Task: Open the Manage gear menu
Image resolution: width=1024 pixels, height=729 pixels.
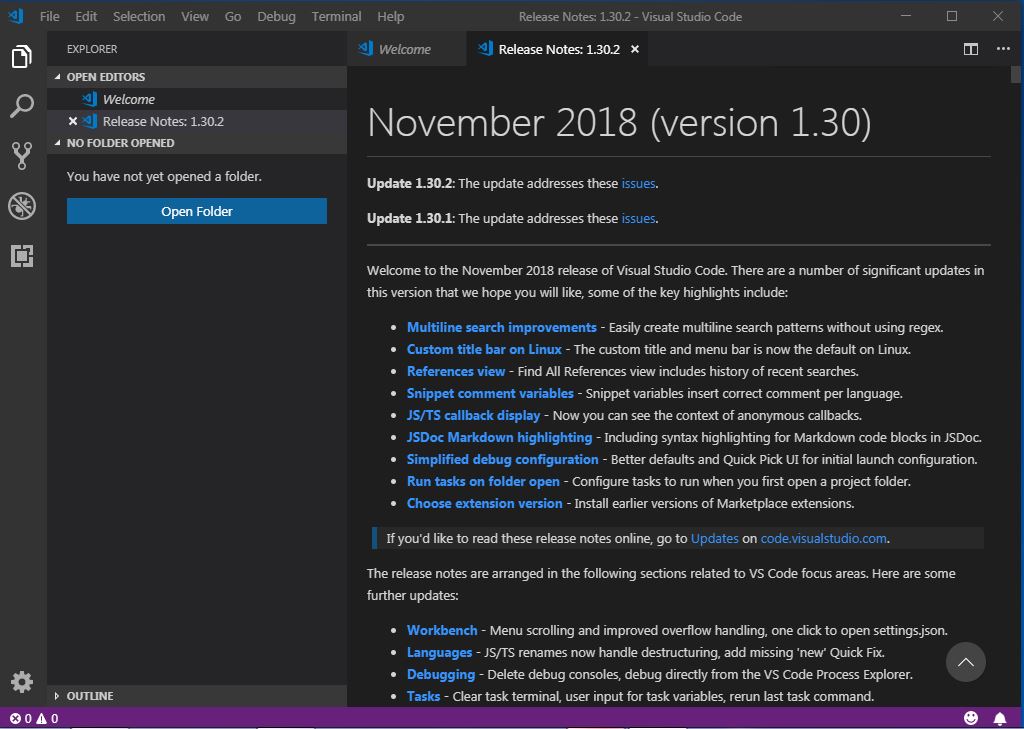Action: [x=22, y=681]
